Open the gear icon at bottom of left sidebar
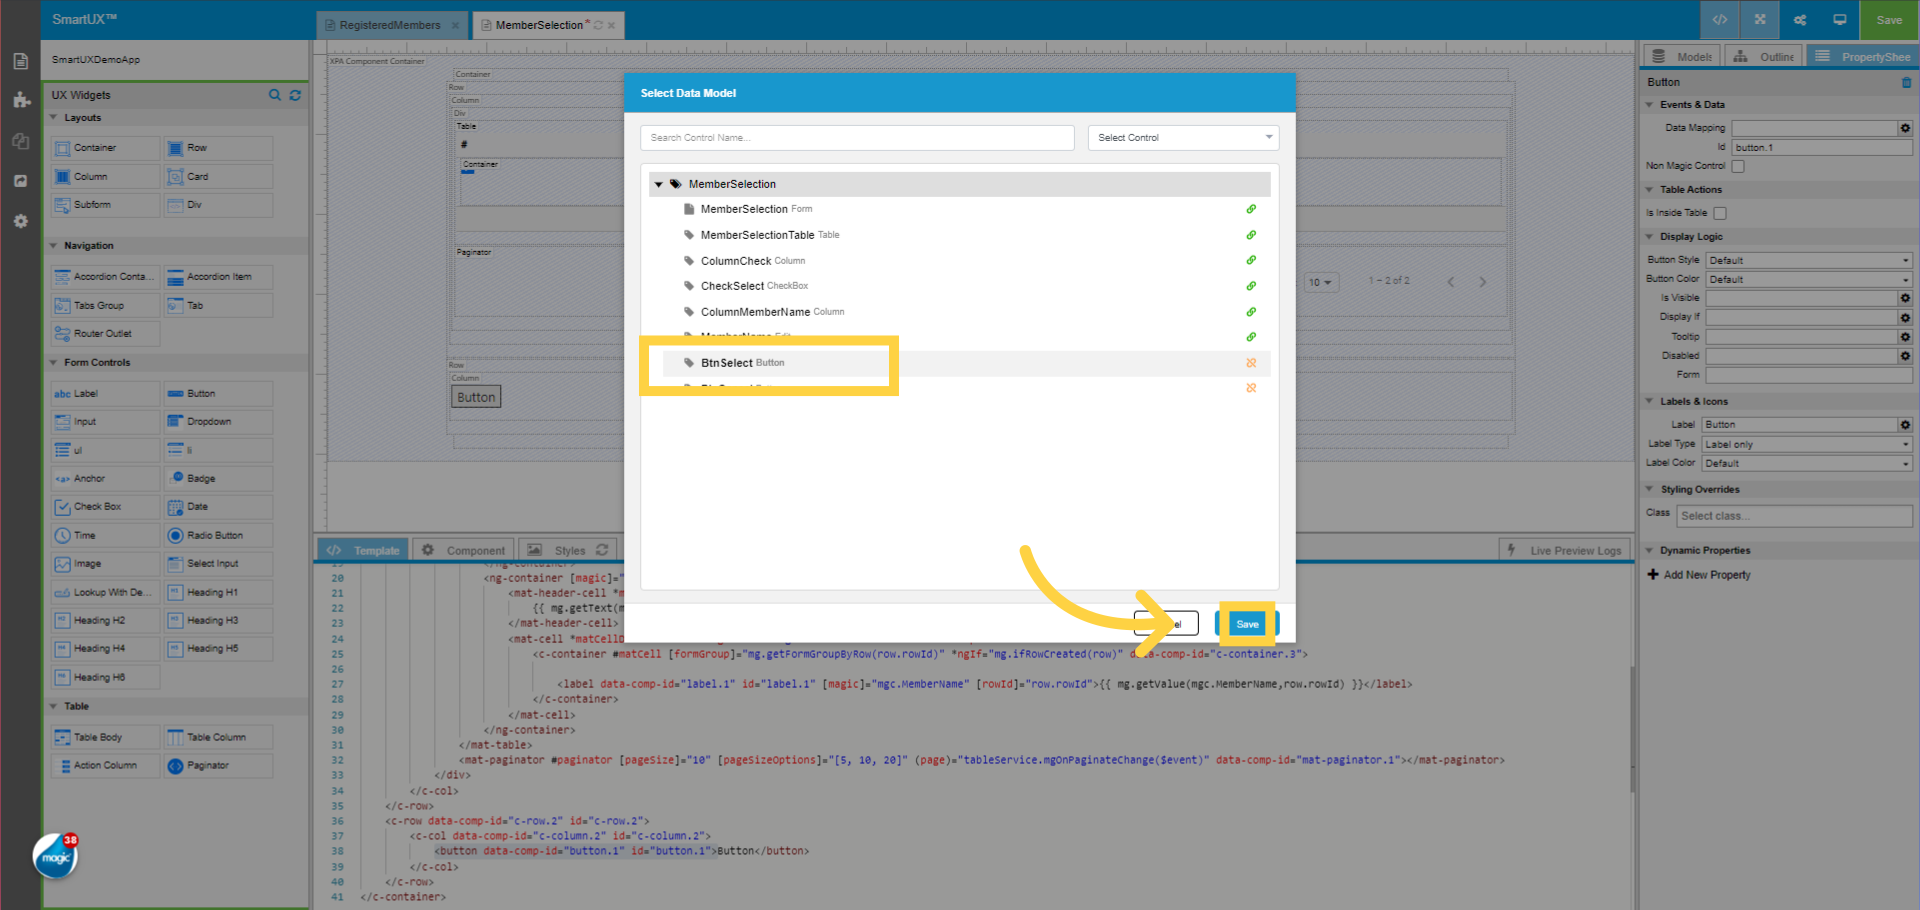 [x=20, y=221]
